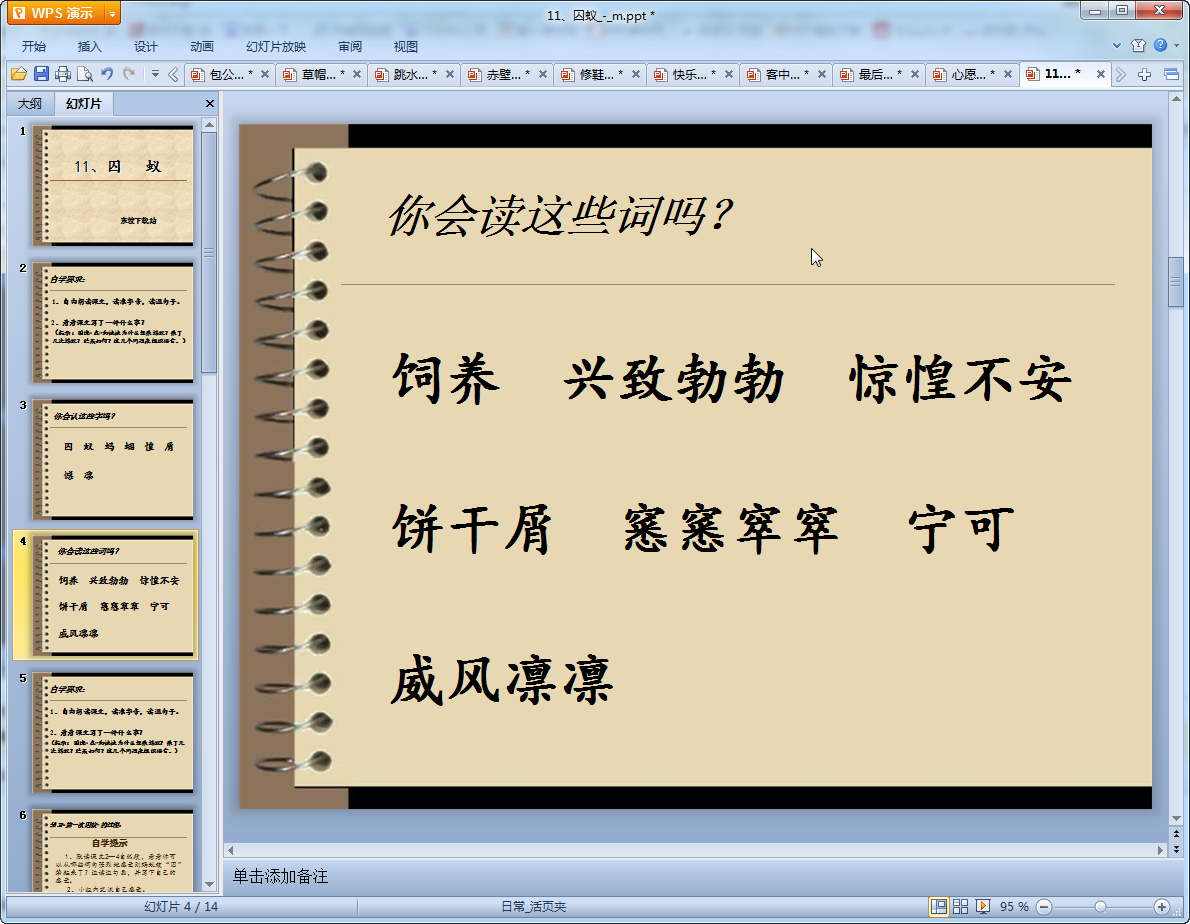Open file with the folder icon
This screenshot has height=924, width=1190.
pos(19,74)
